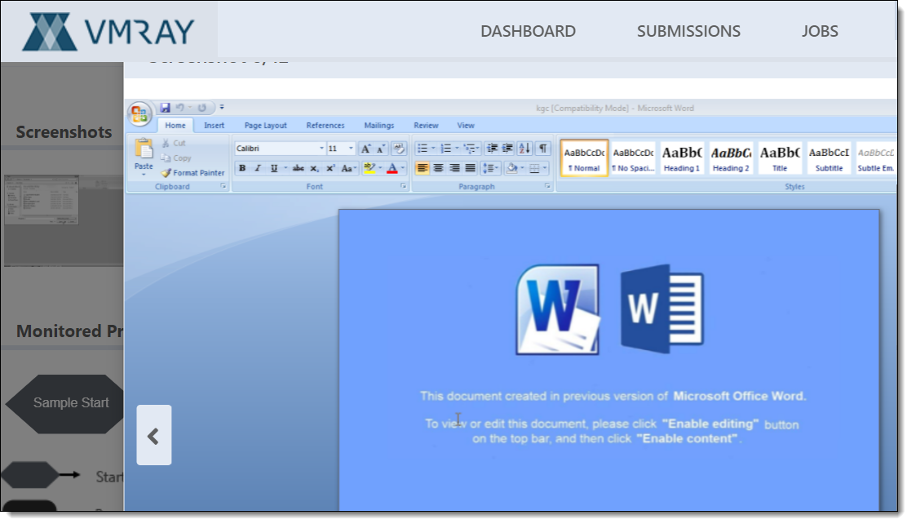The width and height of the screenshot is (908, 524).
Task: Open line spacing options
Action: click(x=490, y=168)
